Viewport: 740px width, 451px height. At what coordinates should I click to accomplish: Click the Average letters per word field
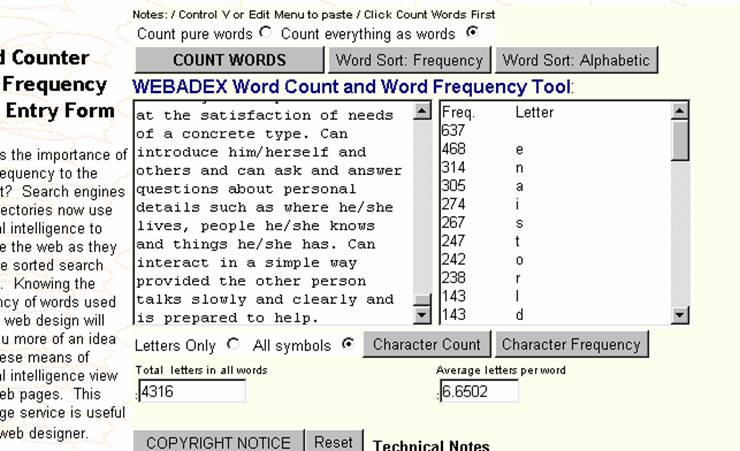(479, 391)
